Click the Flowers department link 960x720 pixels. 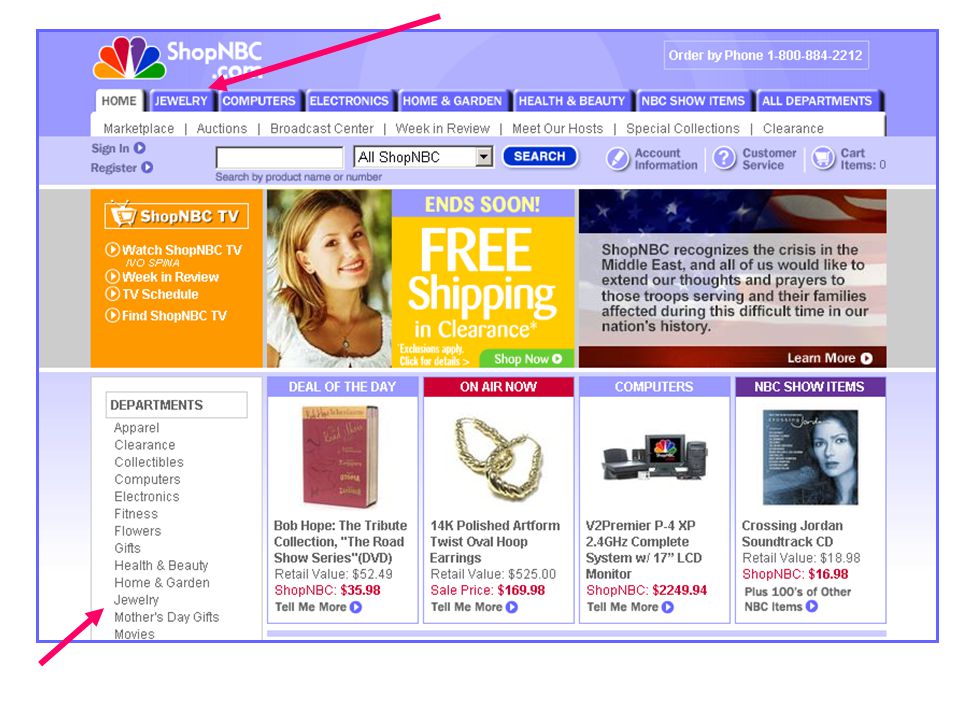coord(138,531)
